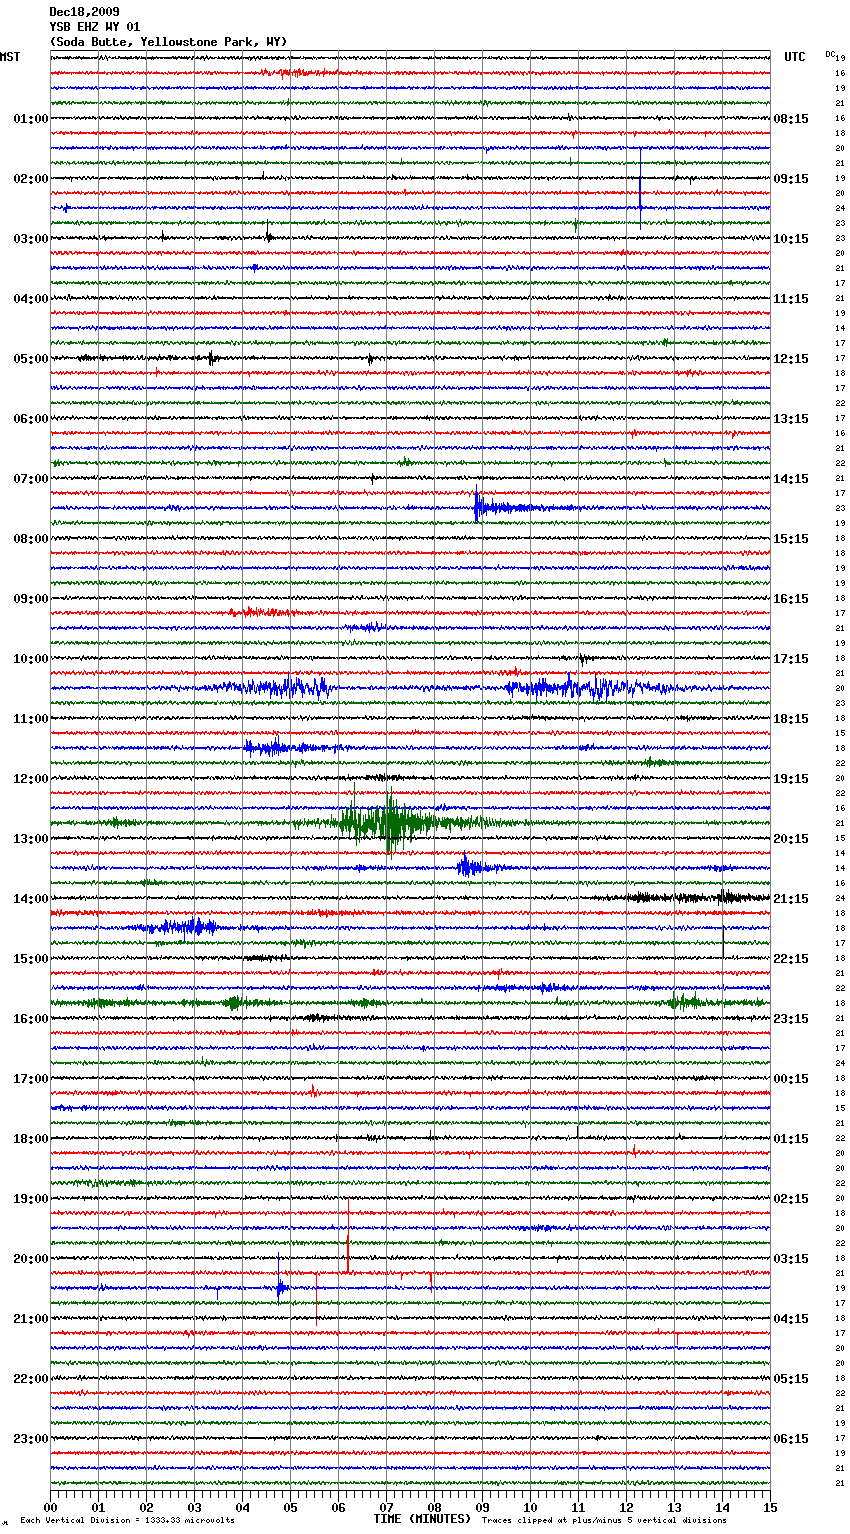Viewport: 850px width, 1534px height.
Task: Click the tall blue spike on the 02:00 MST trace
Action: 641,190
